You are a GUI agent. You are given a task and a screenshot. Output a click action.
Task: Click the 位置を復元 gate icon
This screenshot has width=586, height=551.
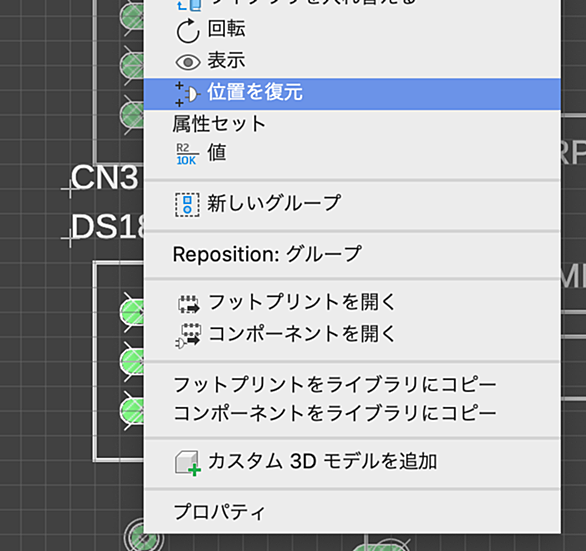pyautogui.click(x=187, y=94)
